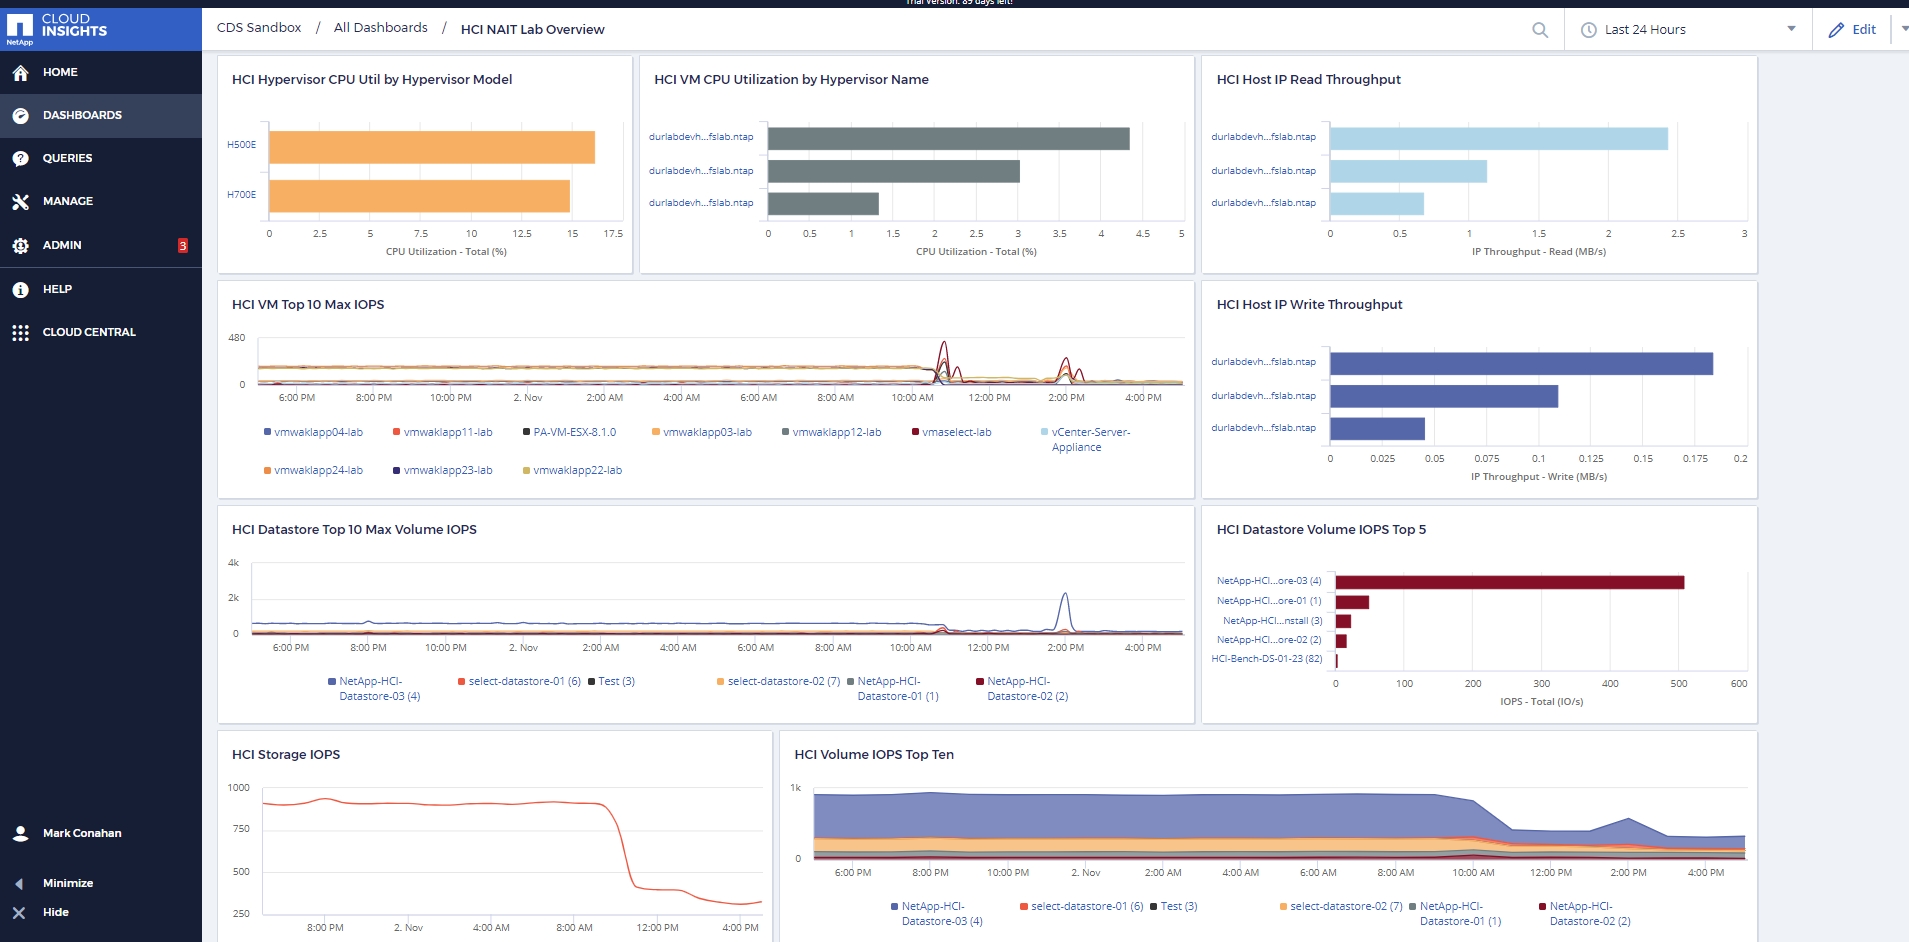Open Queries via the question bubble icon
The width and height of the screenshot is (1909, 942).
tap(20, 159)
